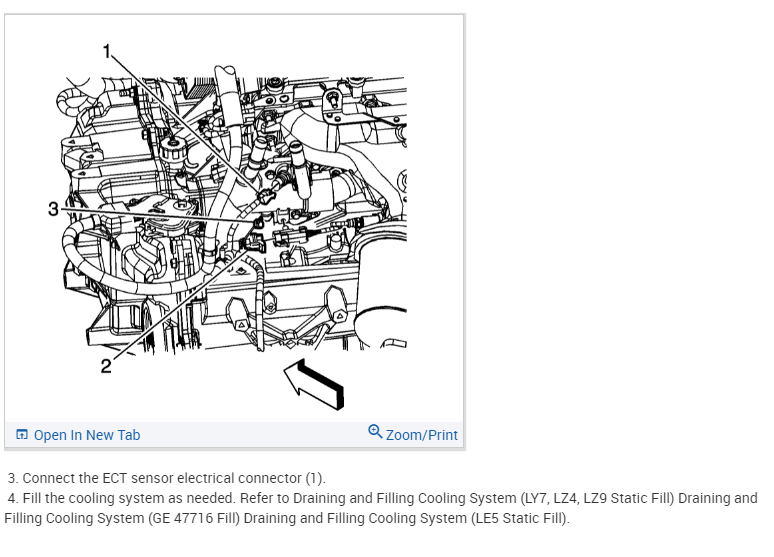Viewport: 774px width, 557px height.
Task: Click the component where callout 3's line ends
Action: click(258, 223)
